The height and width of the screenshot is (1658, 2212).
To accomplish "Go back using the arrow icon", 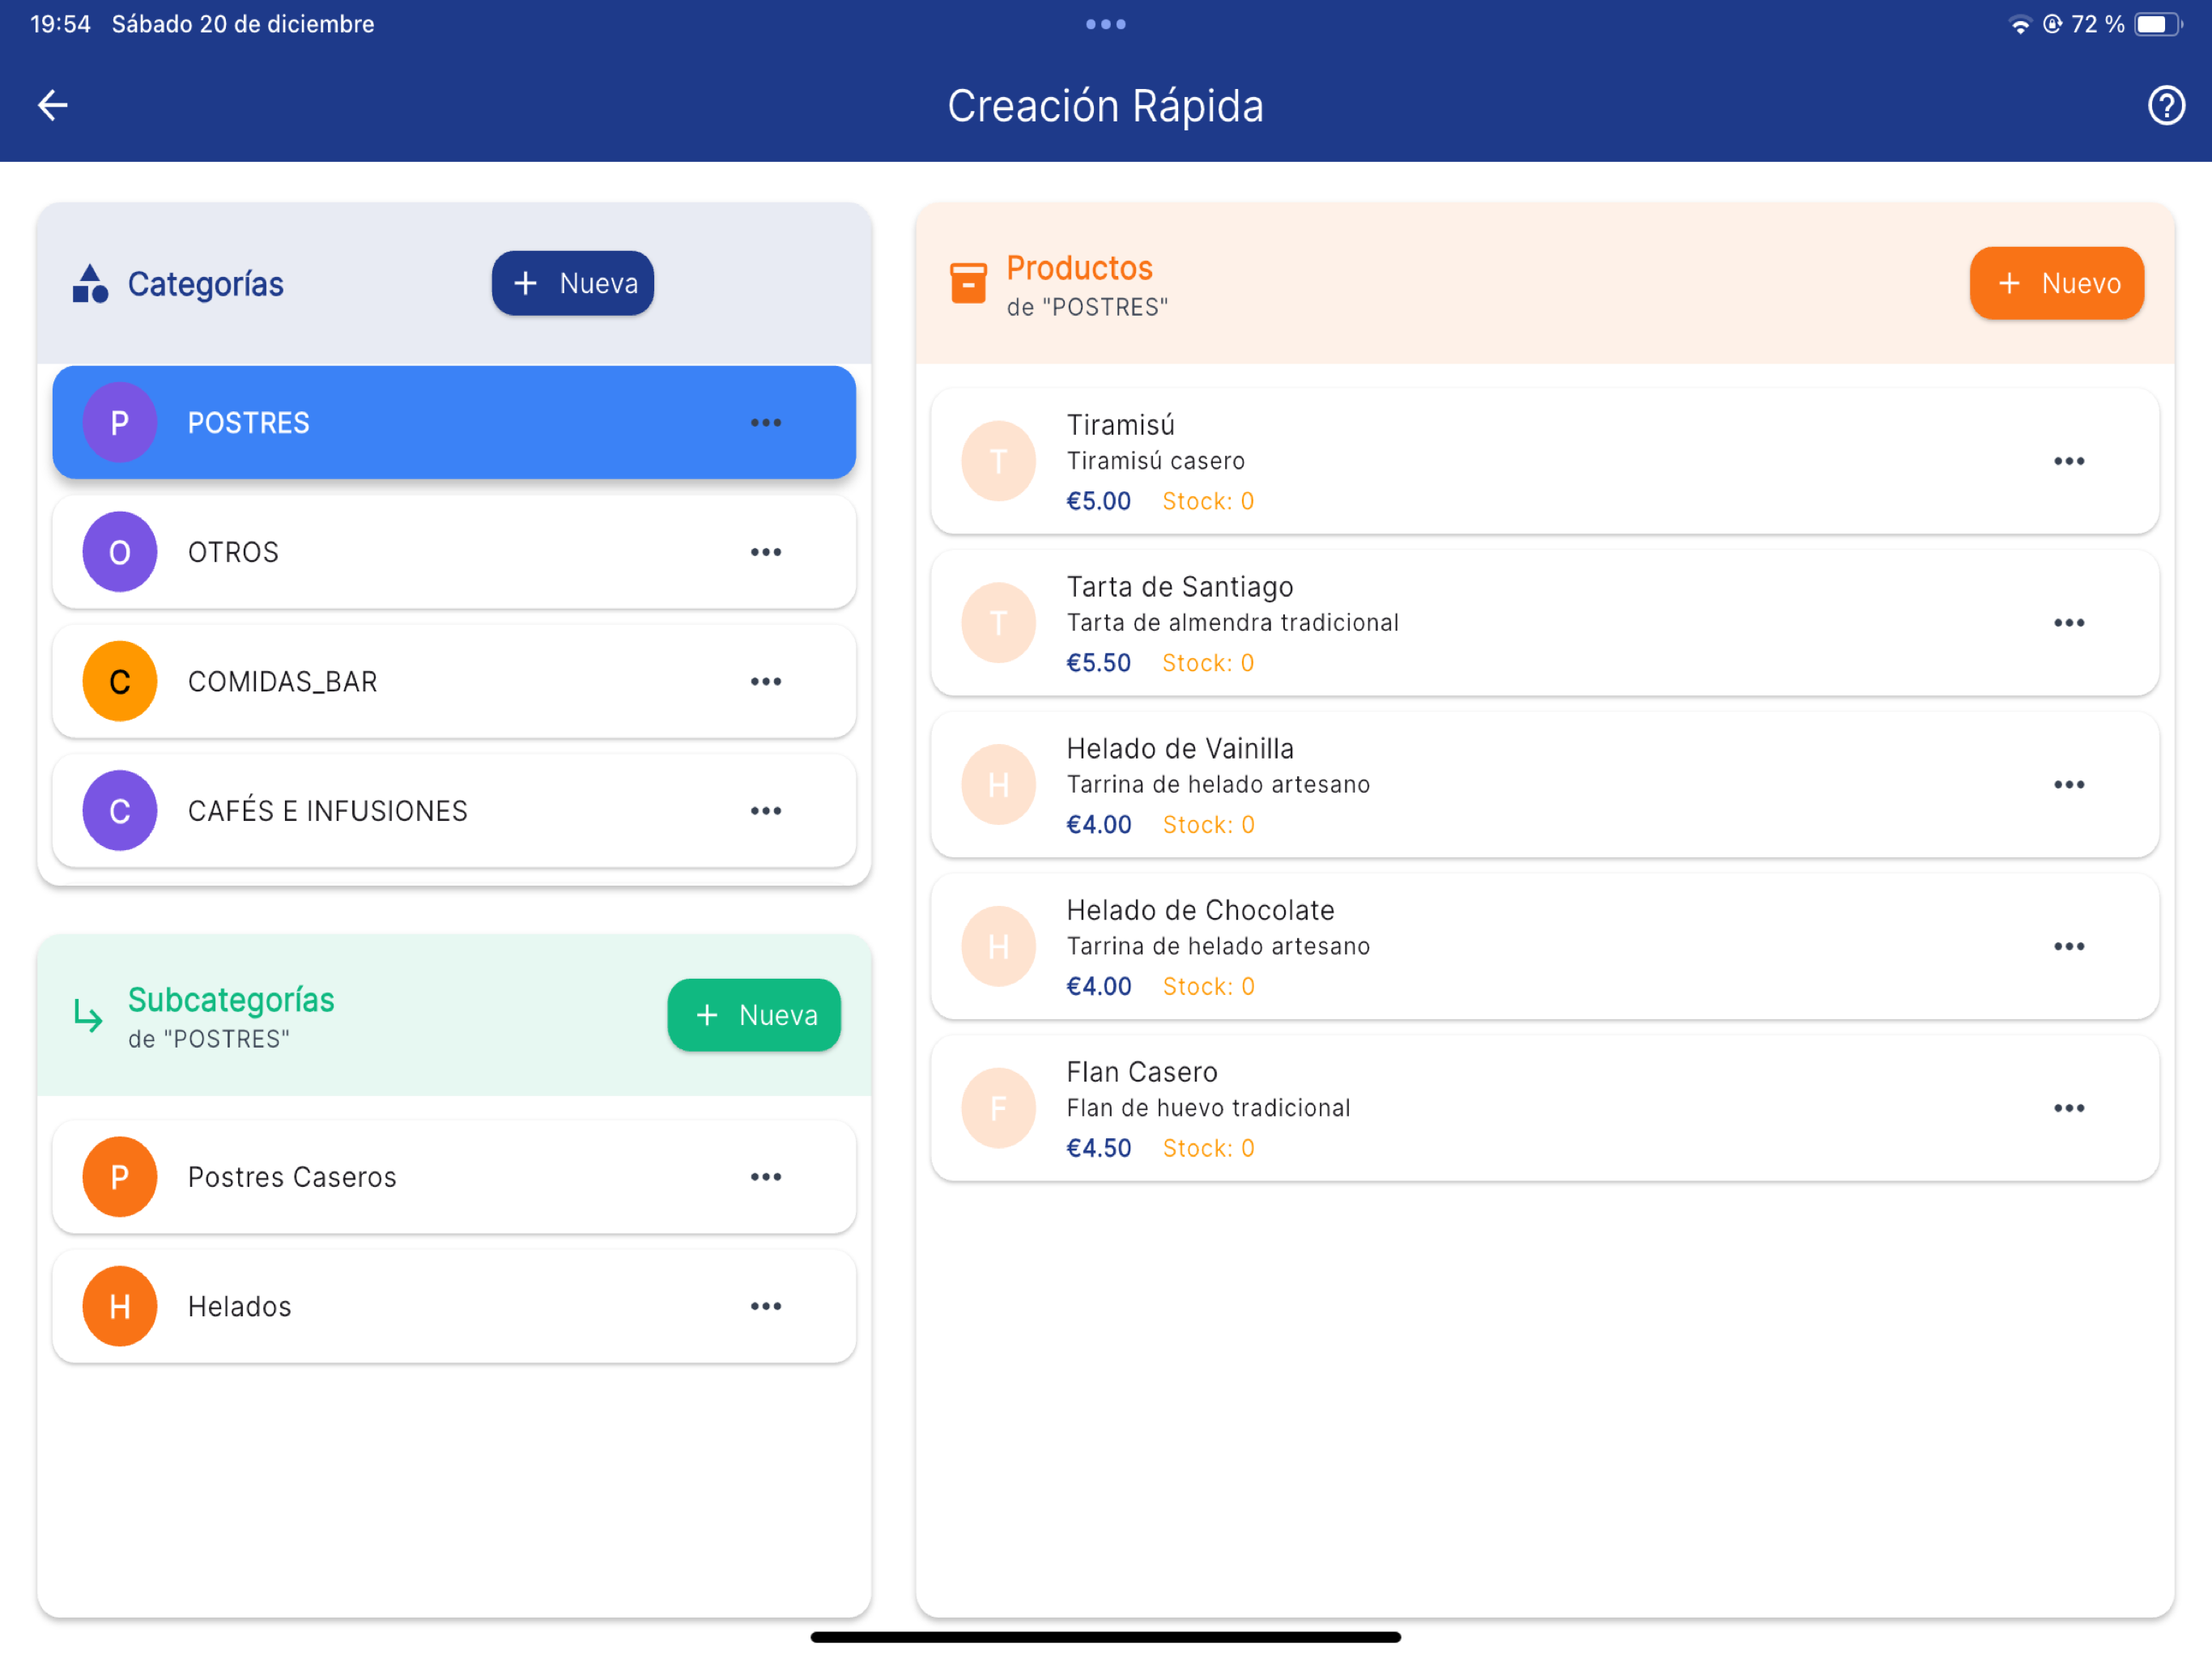I will point(52,105).
